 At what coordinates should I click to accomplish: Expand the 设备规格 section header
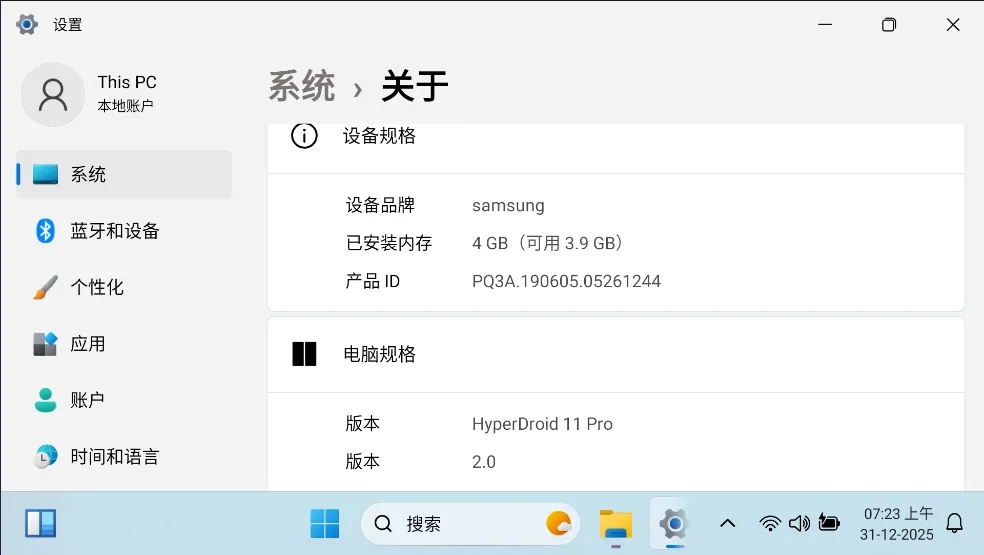tap(616, 148)
